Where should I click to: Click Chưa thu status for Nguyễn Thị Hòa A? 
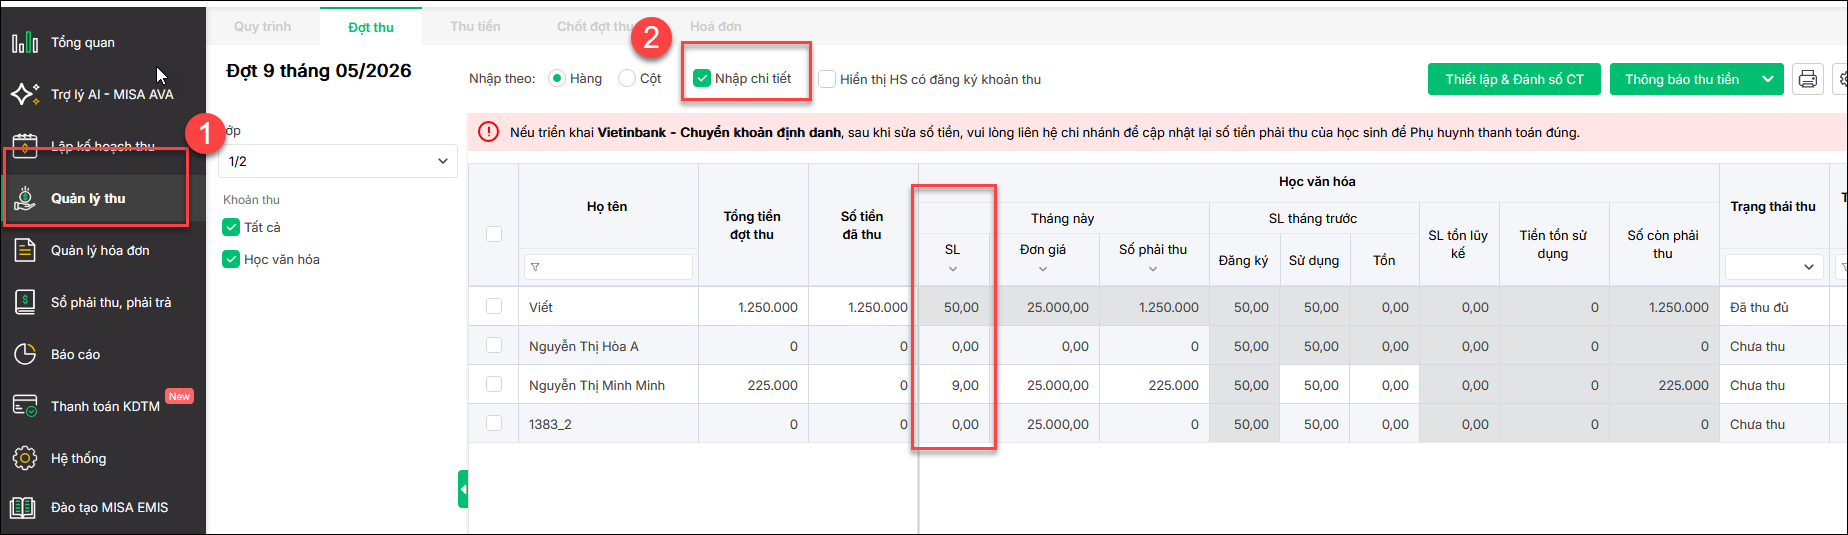coord(1757,346)
